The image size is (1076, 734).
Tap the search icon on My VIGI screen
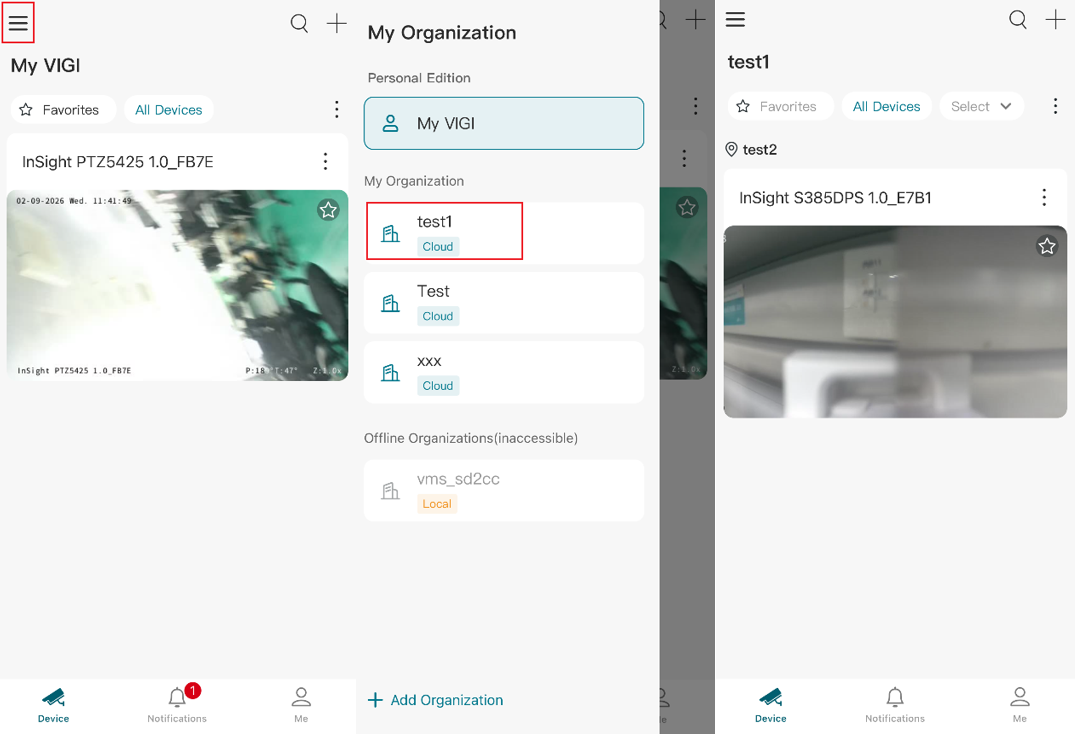pos(299,23)
